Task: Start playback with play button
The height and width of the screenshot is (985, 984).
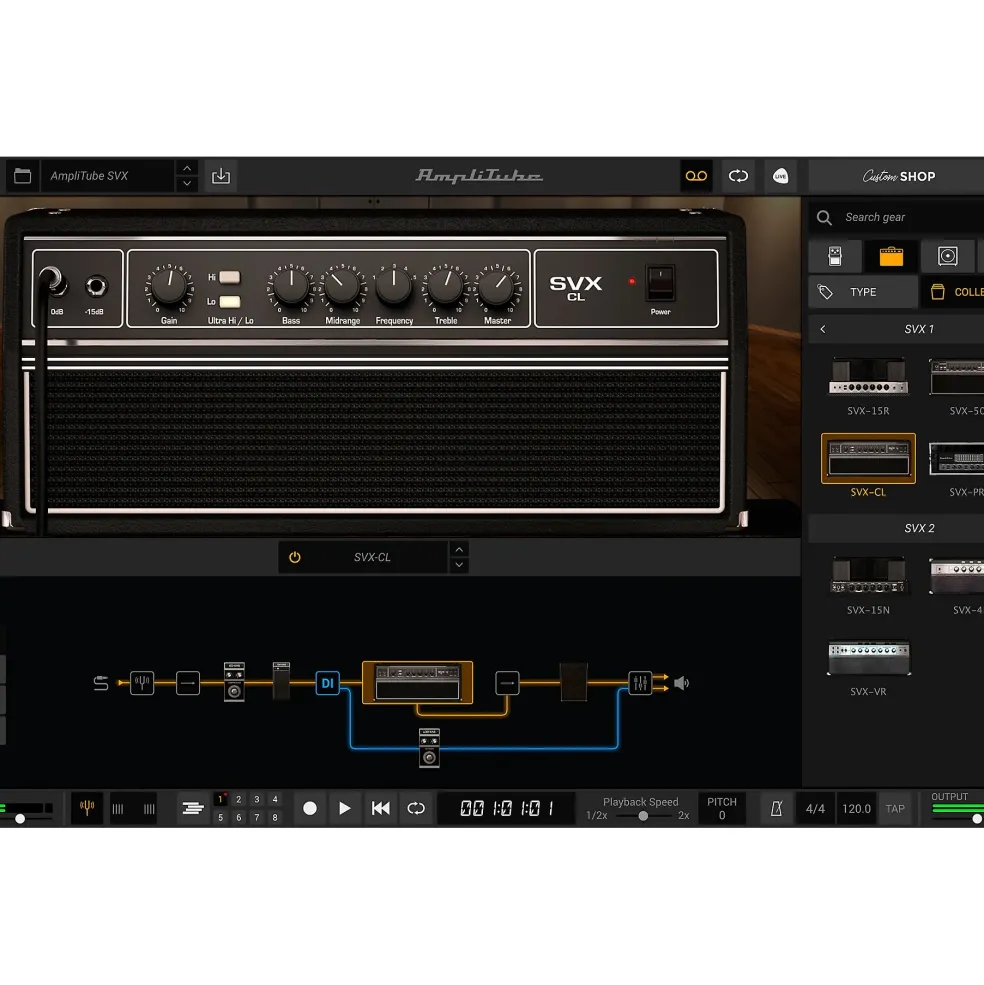Action: [x=344, y=808]
